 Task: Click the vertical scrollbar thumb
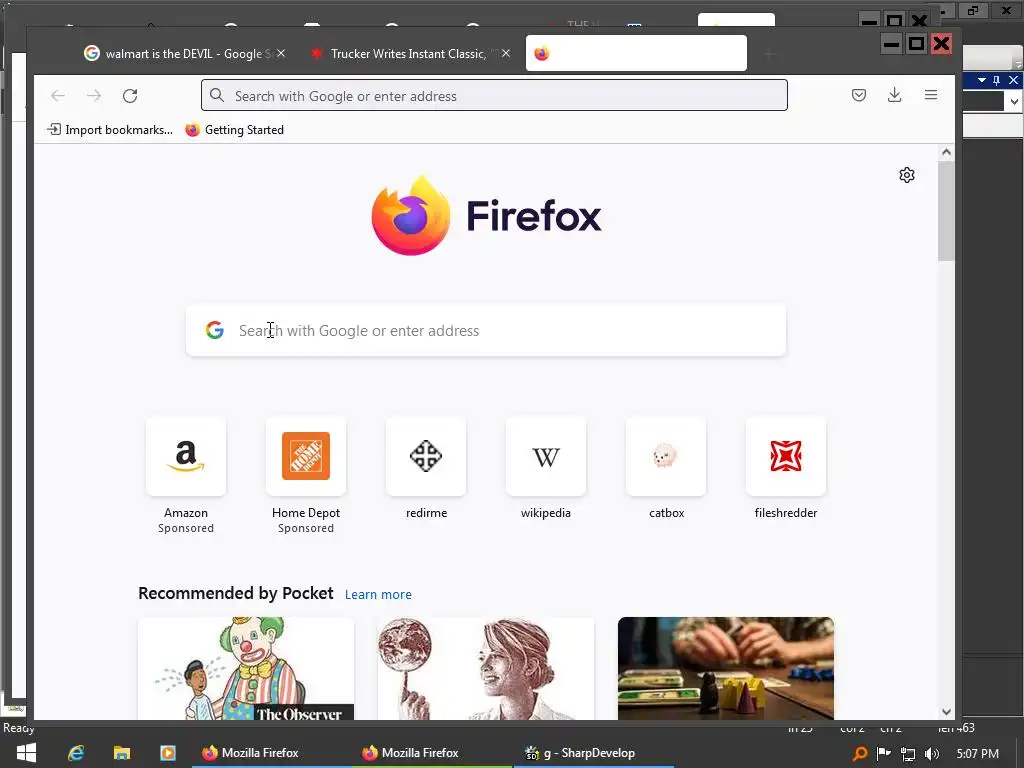pyautogui.click(x=946, y=211)
